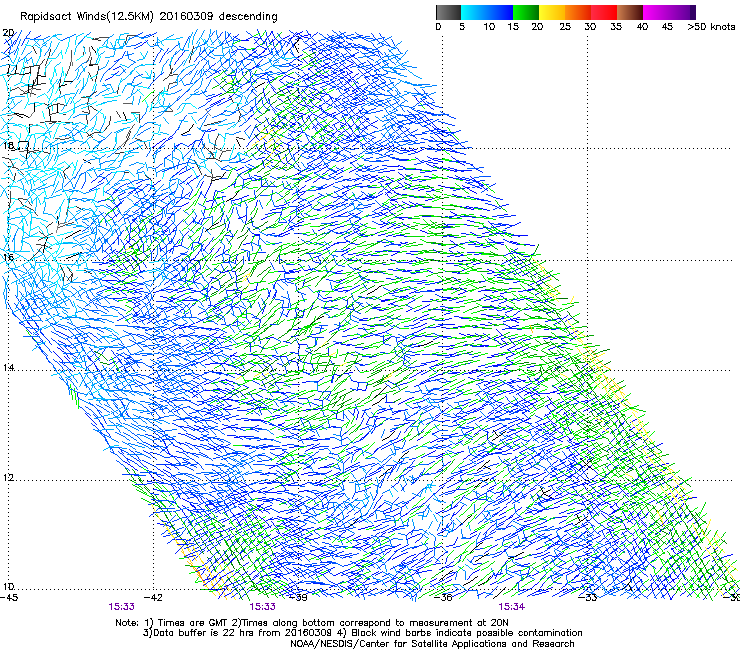This screenshot has width=740, height=650.
Task: Click the longitude label '-45'
Action: pos(9,598)
